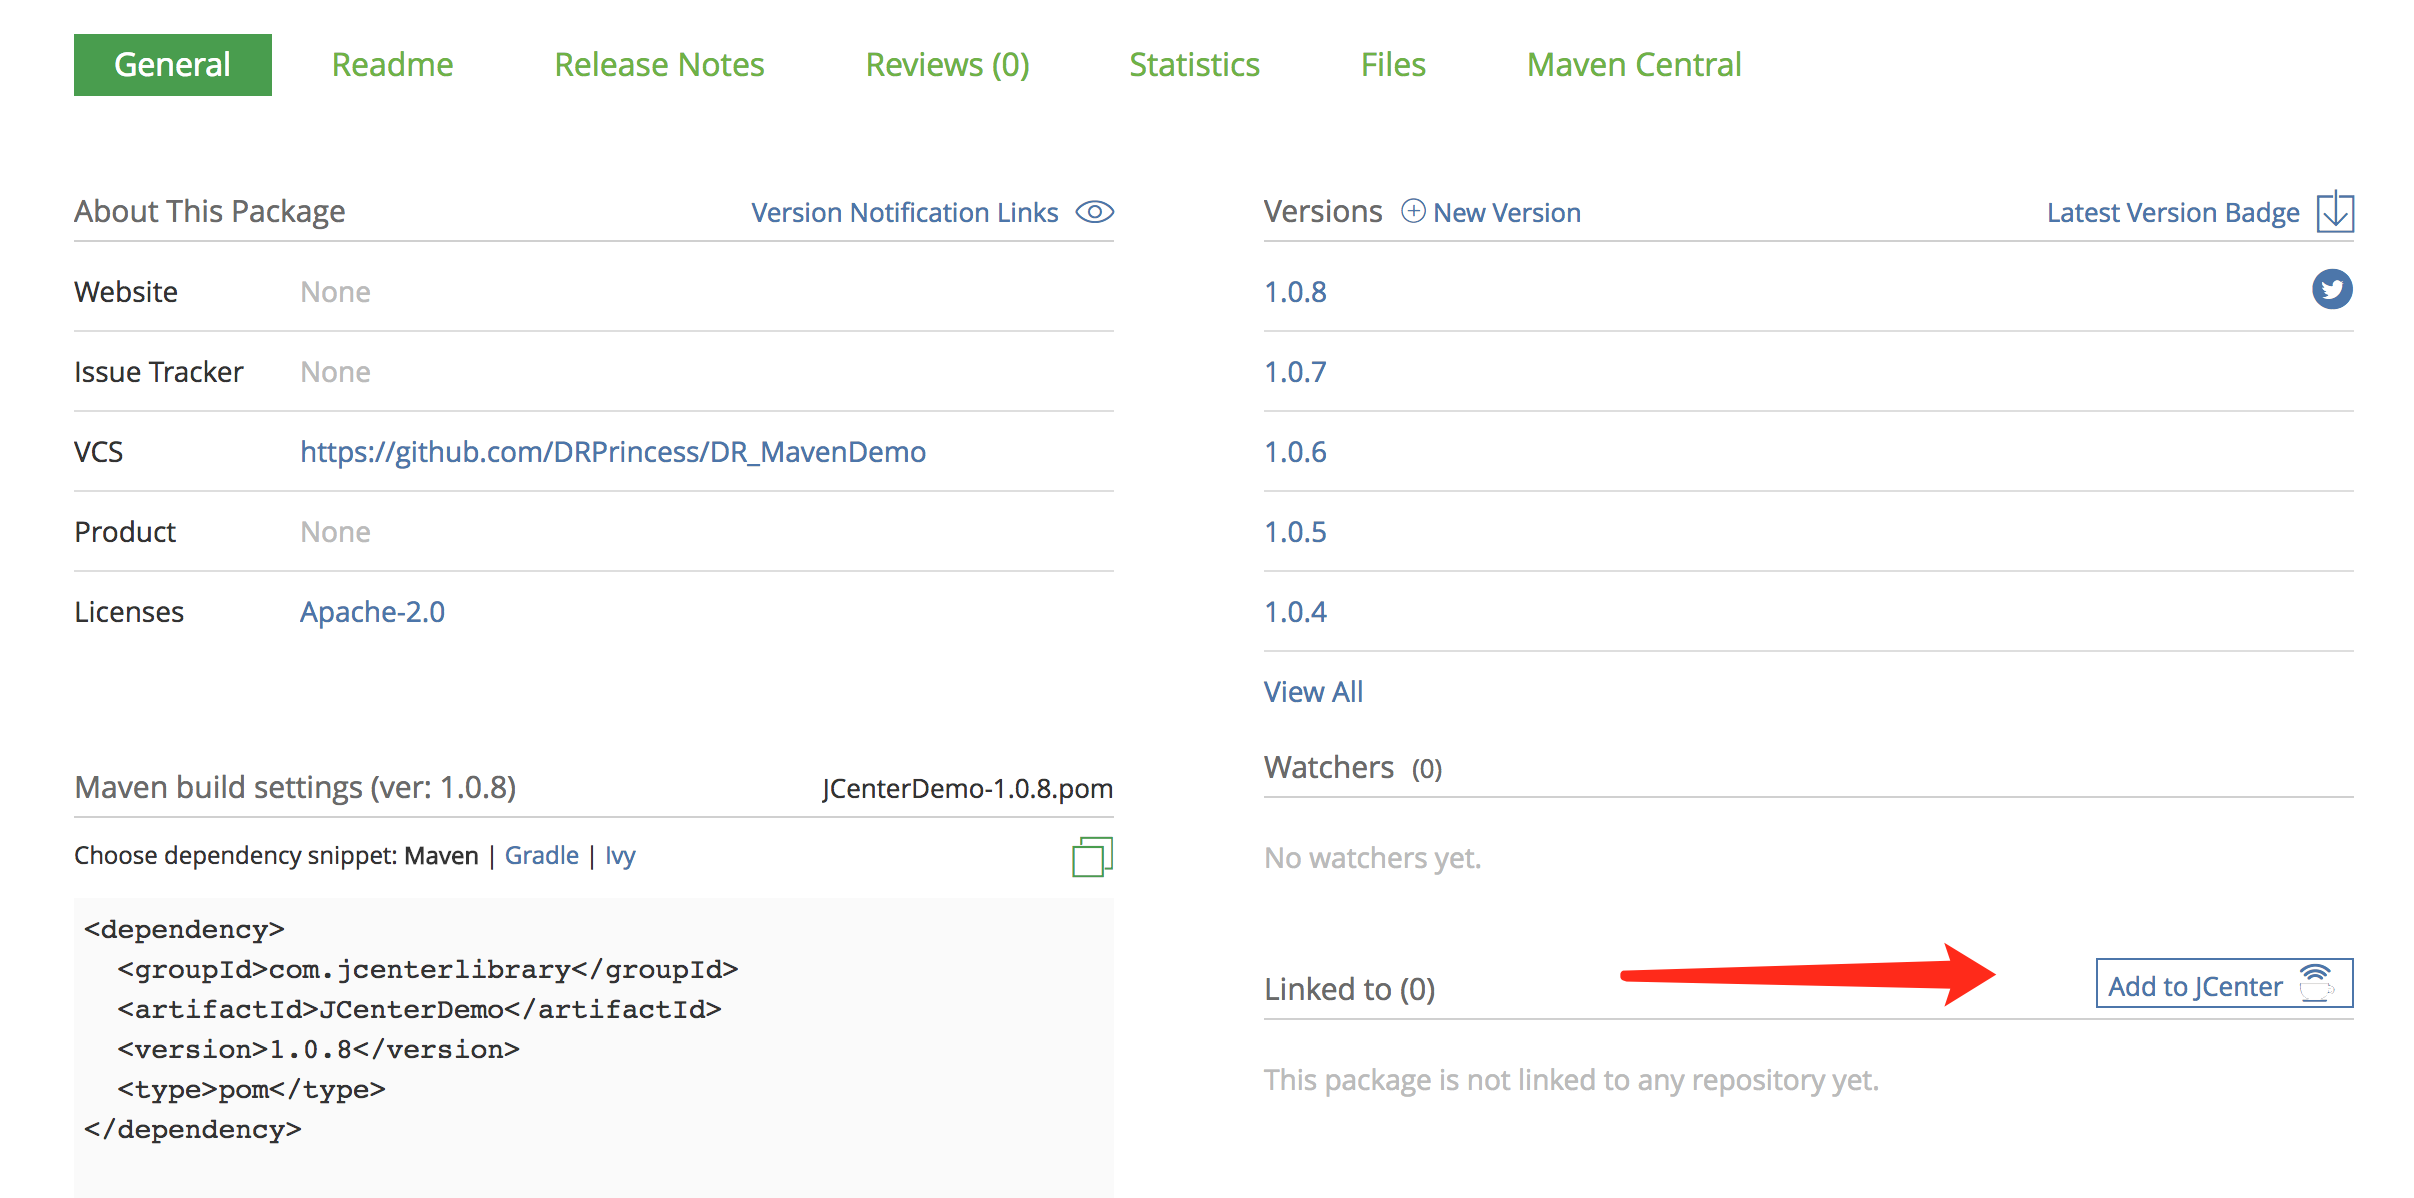Open the Release Notes tab
This screenshot has width=2414, height=1198.
659,65
